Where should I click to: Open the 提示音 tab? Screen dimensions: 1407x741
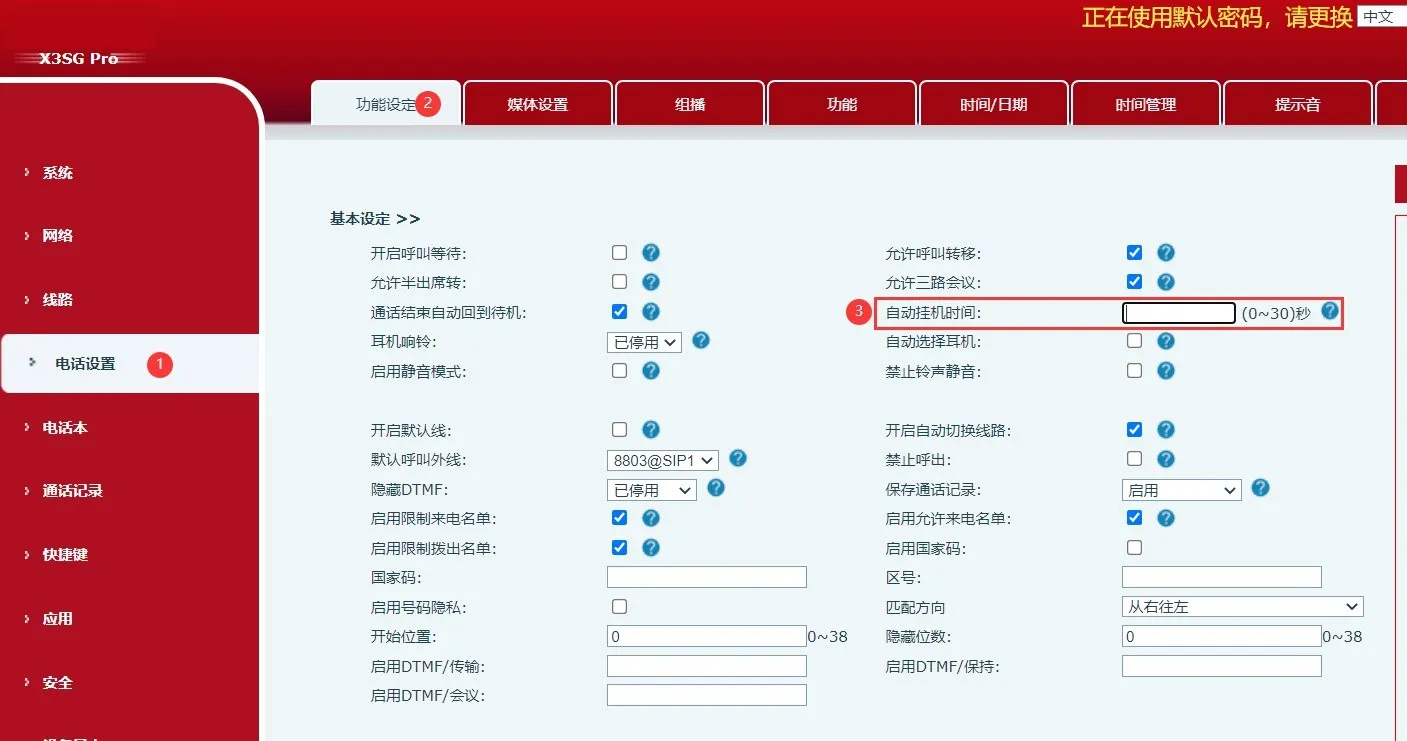pos(1297,103)
